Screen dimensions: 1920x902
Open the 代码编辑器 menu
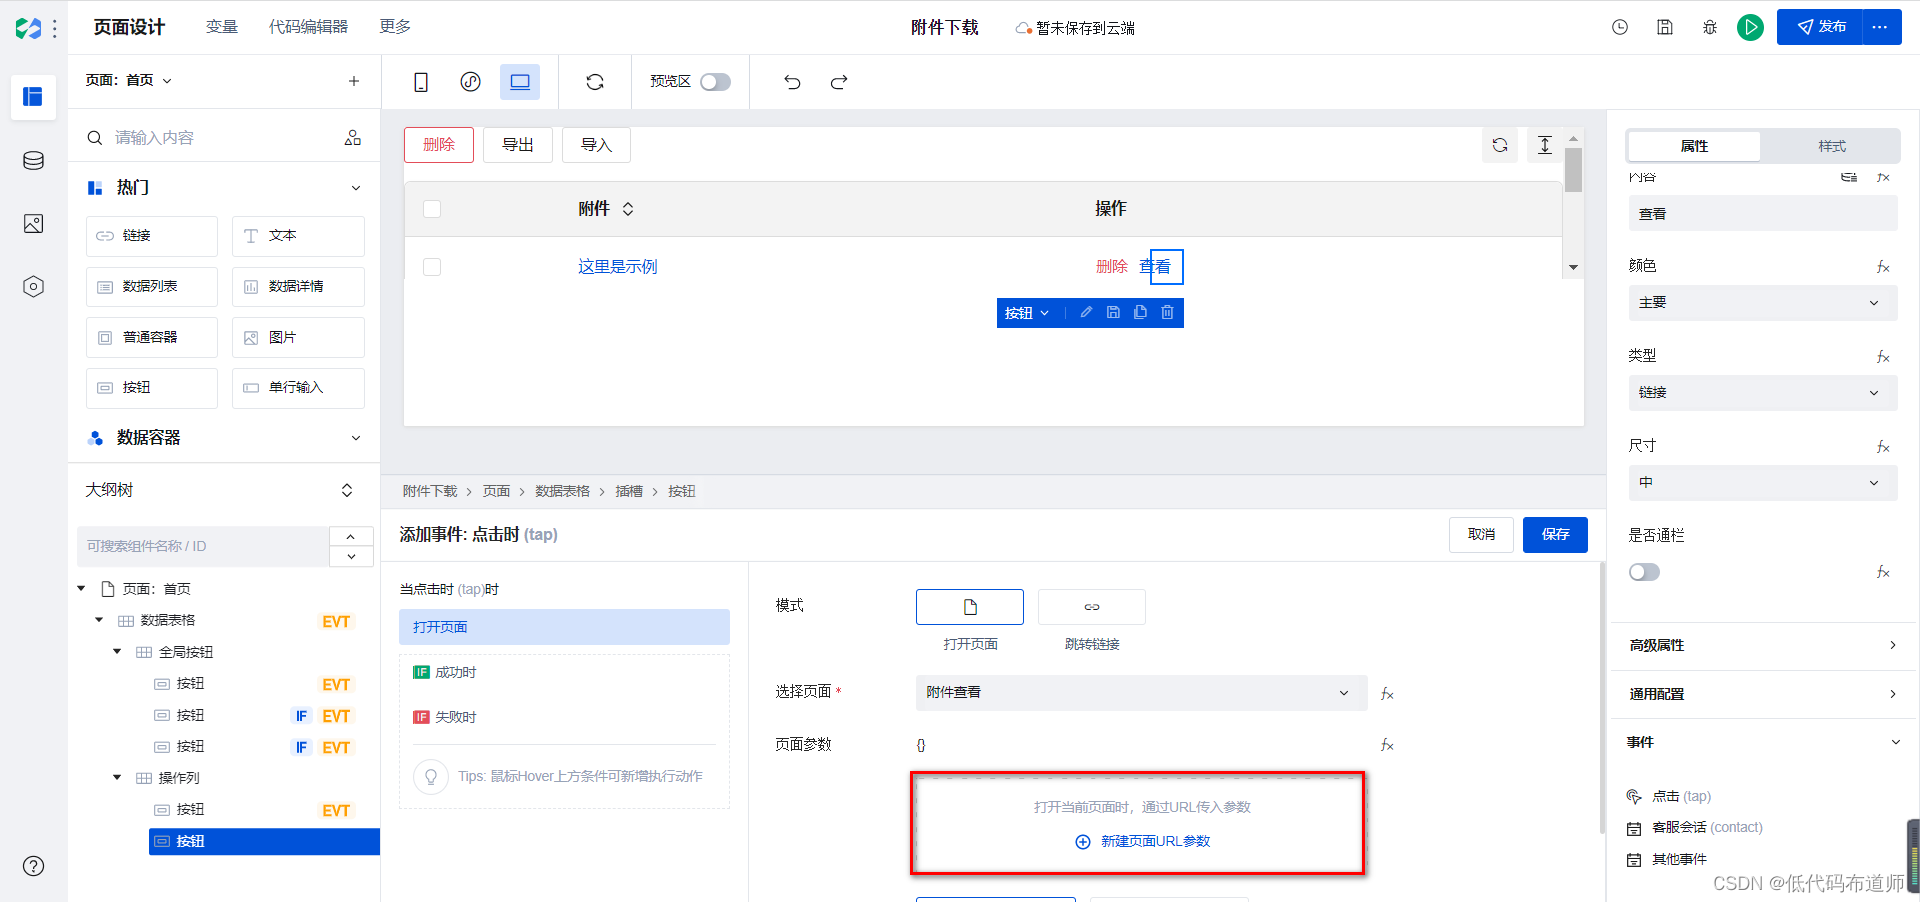(308, 27)
